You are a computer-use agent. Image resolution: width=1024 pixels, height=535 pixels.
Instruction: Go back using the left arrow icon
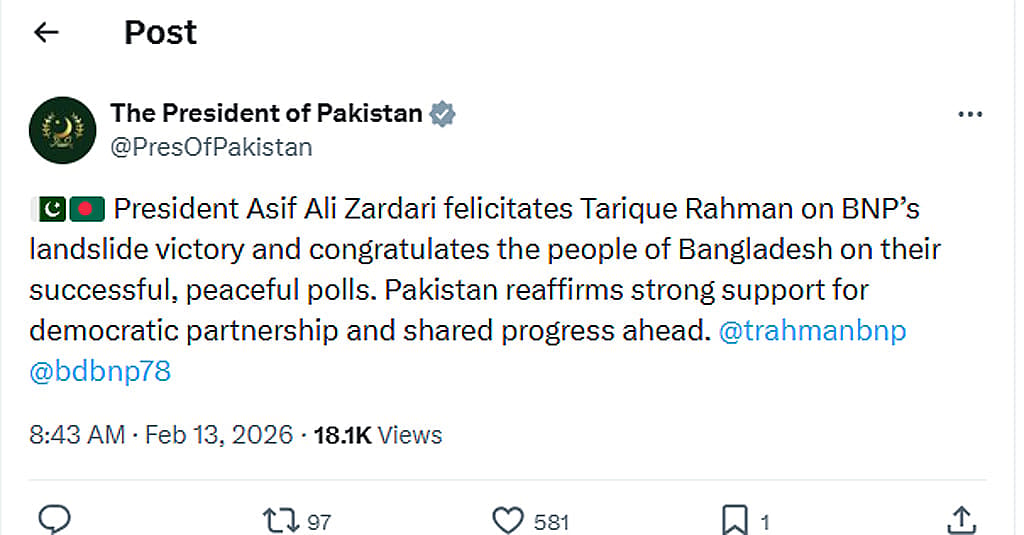(46, 32)
